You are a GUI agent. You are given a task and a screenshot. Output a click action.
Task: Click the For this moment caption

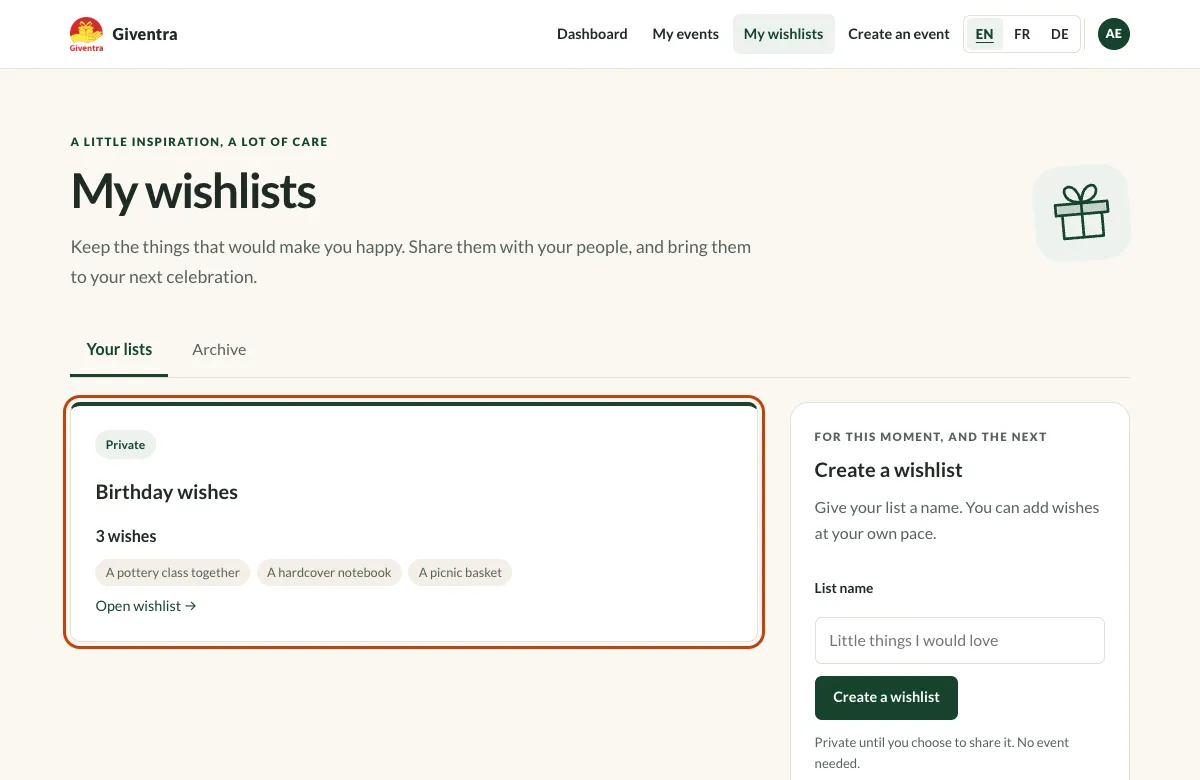click(931, 437)
